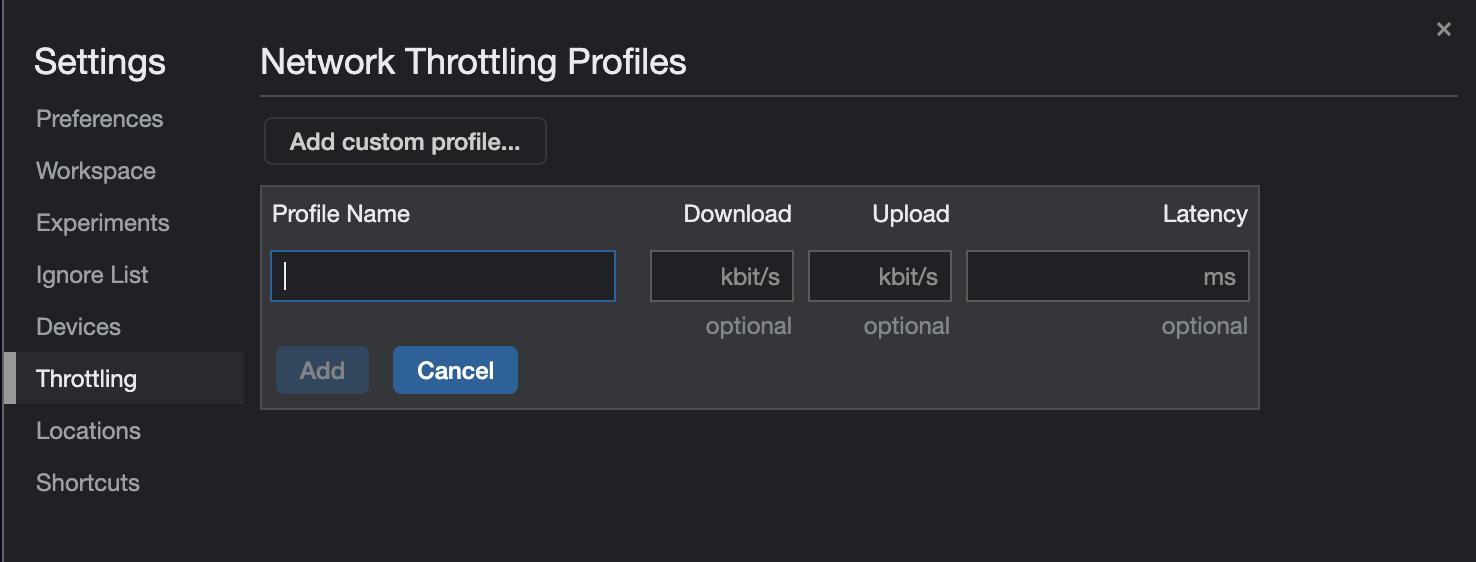Select the Devices settings tab
The image size is (1476, 562).
pyautogui.click(x=78, y=327)
